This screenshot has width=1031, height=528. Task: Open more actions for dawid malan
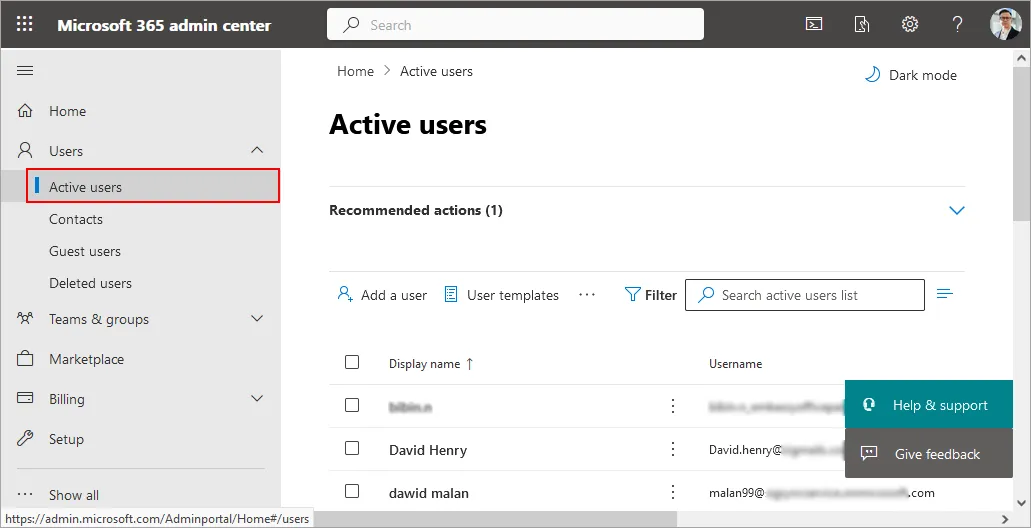(673, 492)
